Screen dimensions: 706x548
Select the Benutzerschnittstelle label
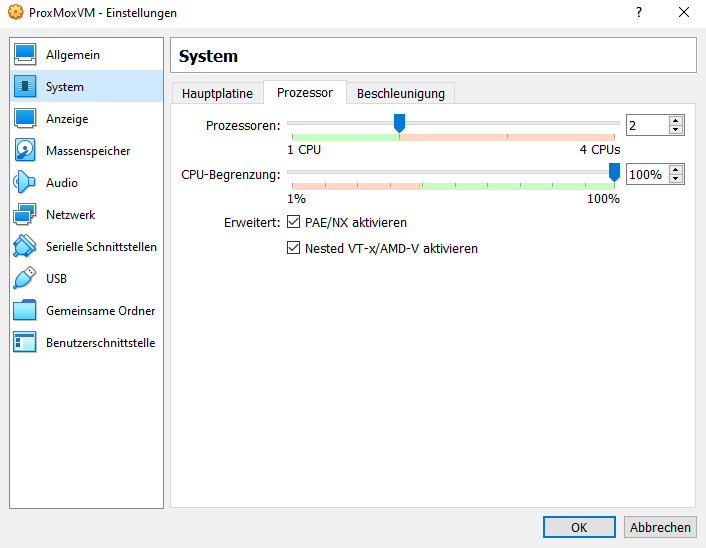click(100, 343)
